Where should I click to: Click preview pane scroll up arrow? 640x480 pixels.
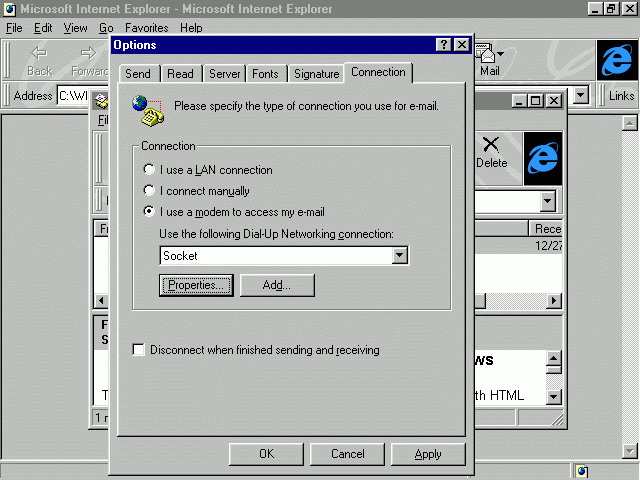coord(554,359)
